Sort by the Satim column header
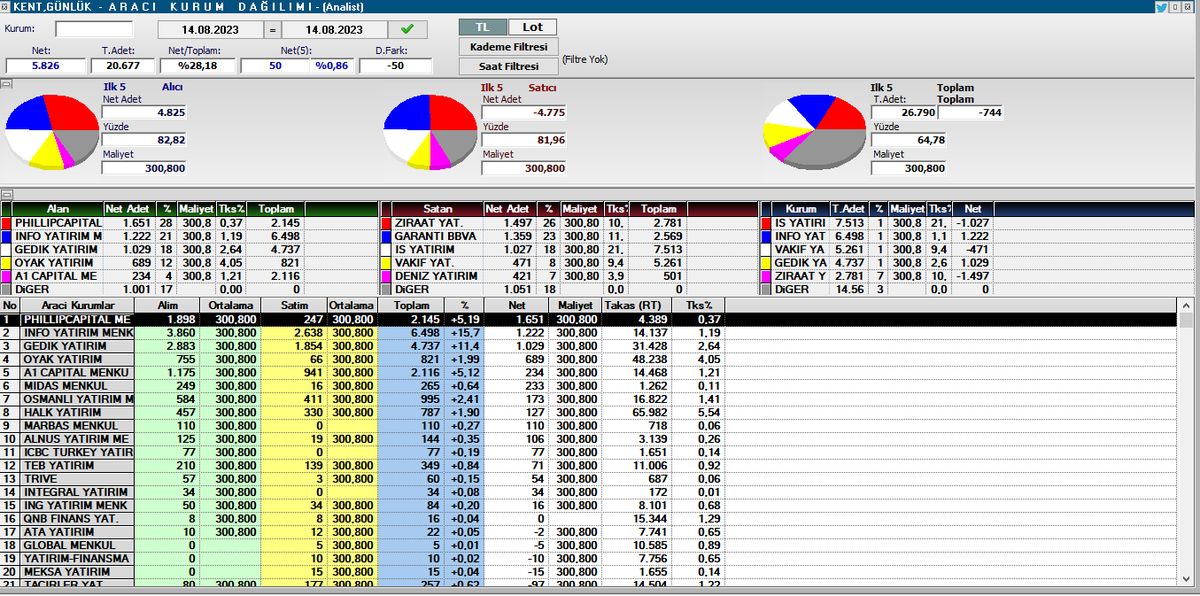 coord(296,304)
